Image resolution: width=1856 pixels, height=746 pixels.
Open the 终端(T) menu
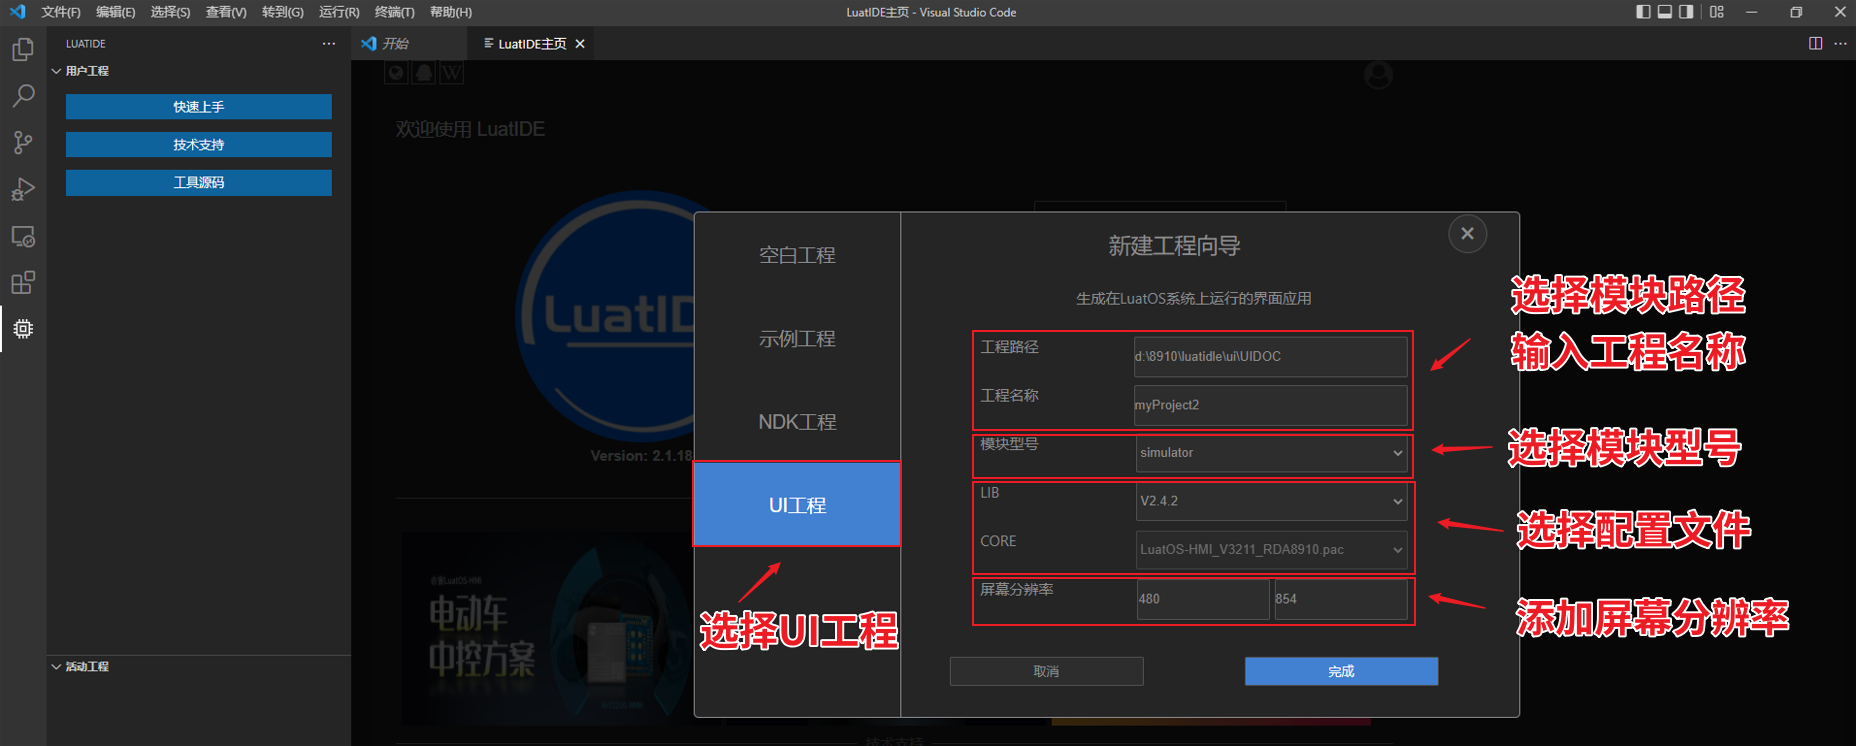[x=395, y=12]
